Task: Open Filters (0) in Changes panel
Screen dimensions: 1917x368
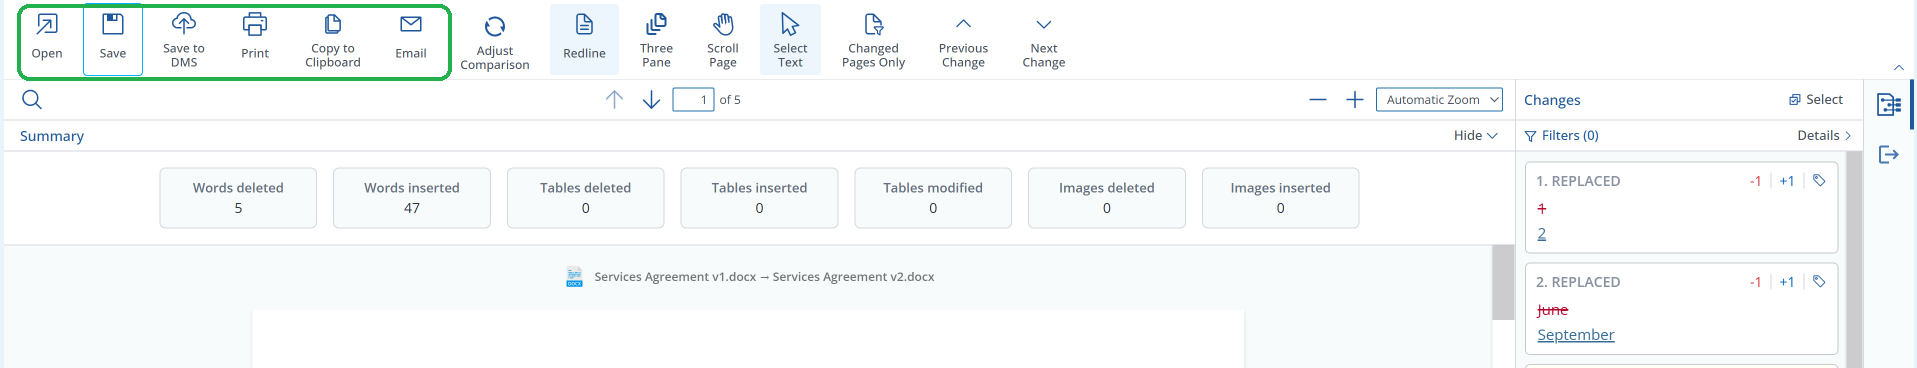Action: (x=1561, y=135)
